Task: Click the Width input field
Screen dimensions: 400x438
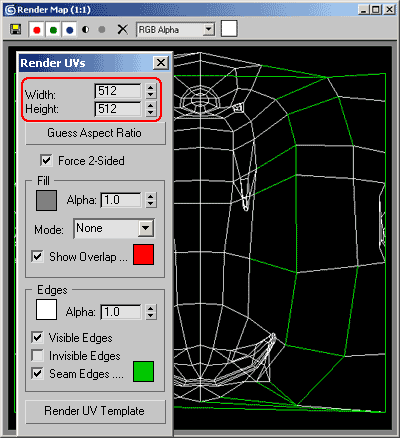Action: coord(118,91)
